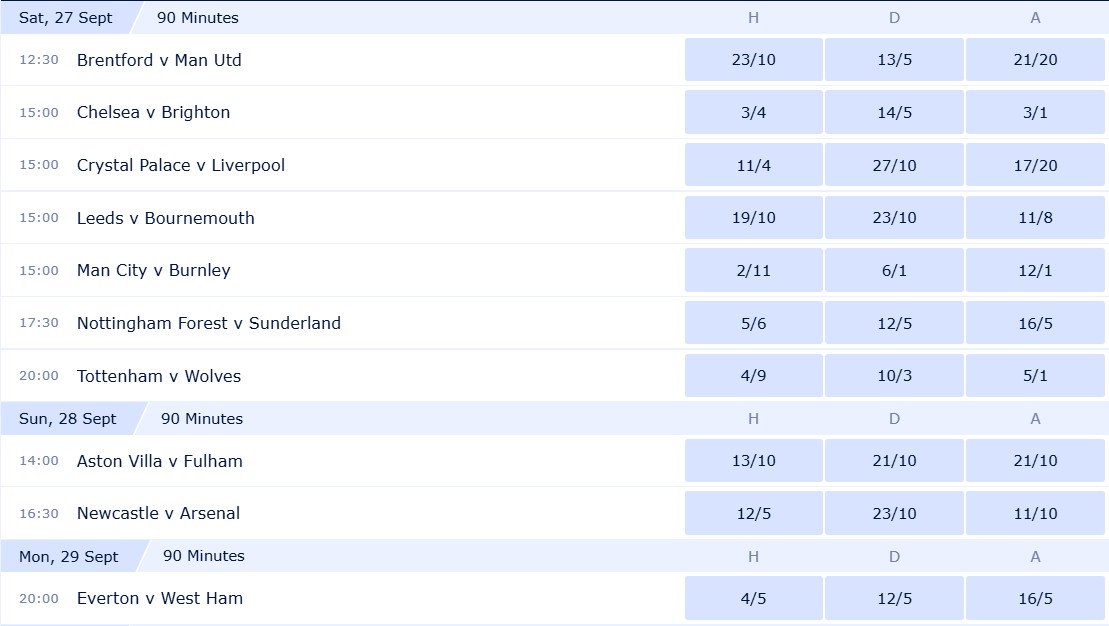Select the Man City v Burnley draw 6/1
The image size is (1109, 626).
point(894,270)
